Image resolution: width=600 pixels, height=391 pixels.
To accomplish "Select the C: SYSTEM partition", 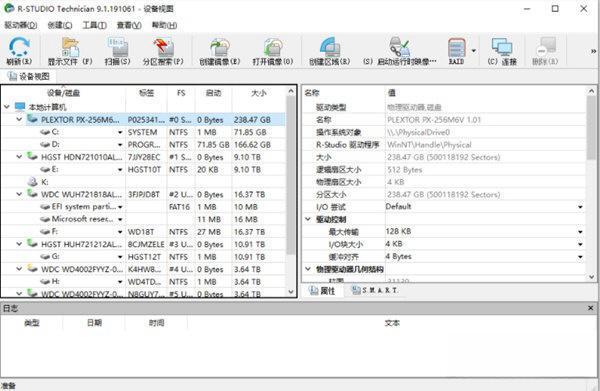I will tap(143, 132).
